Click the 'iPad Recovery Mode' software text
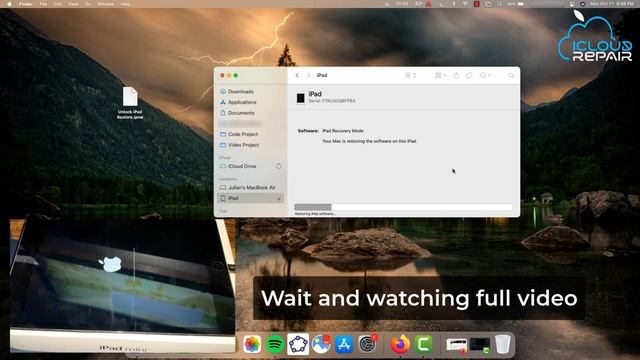Screen dimensions: 640x360 click(343, 131)
